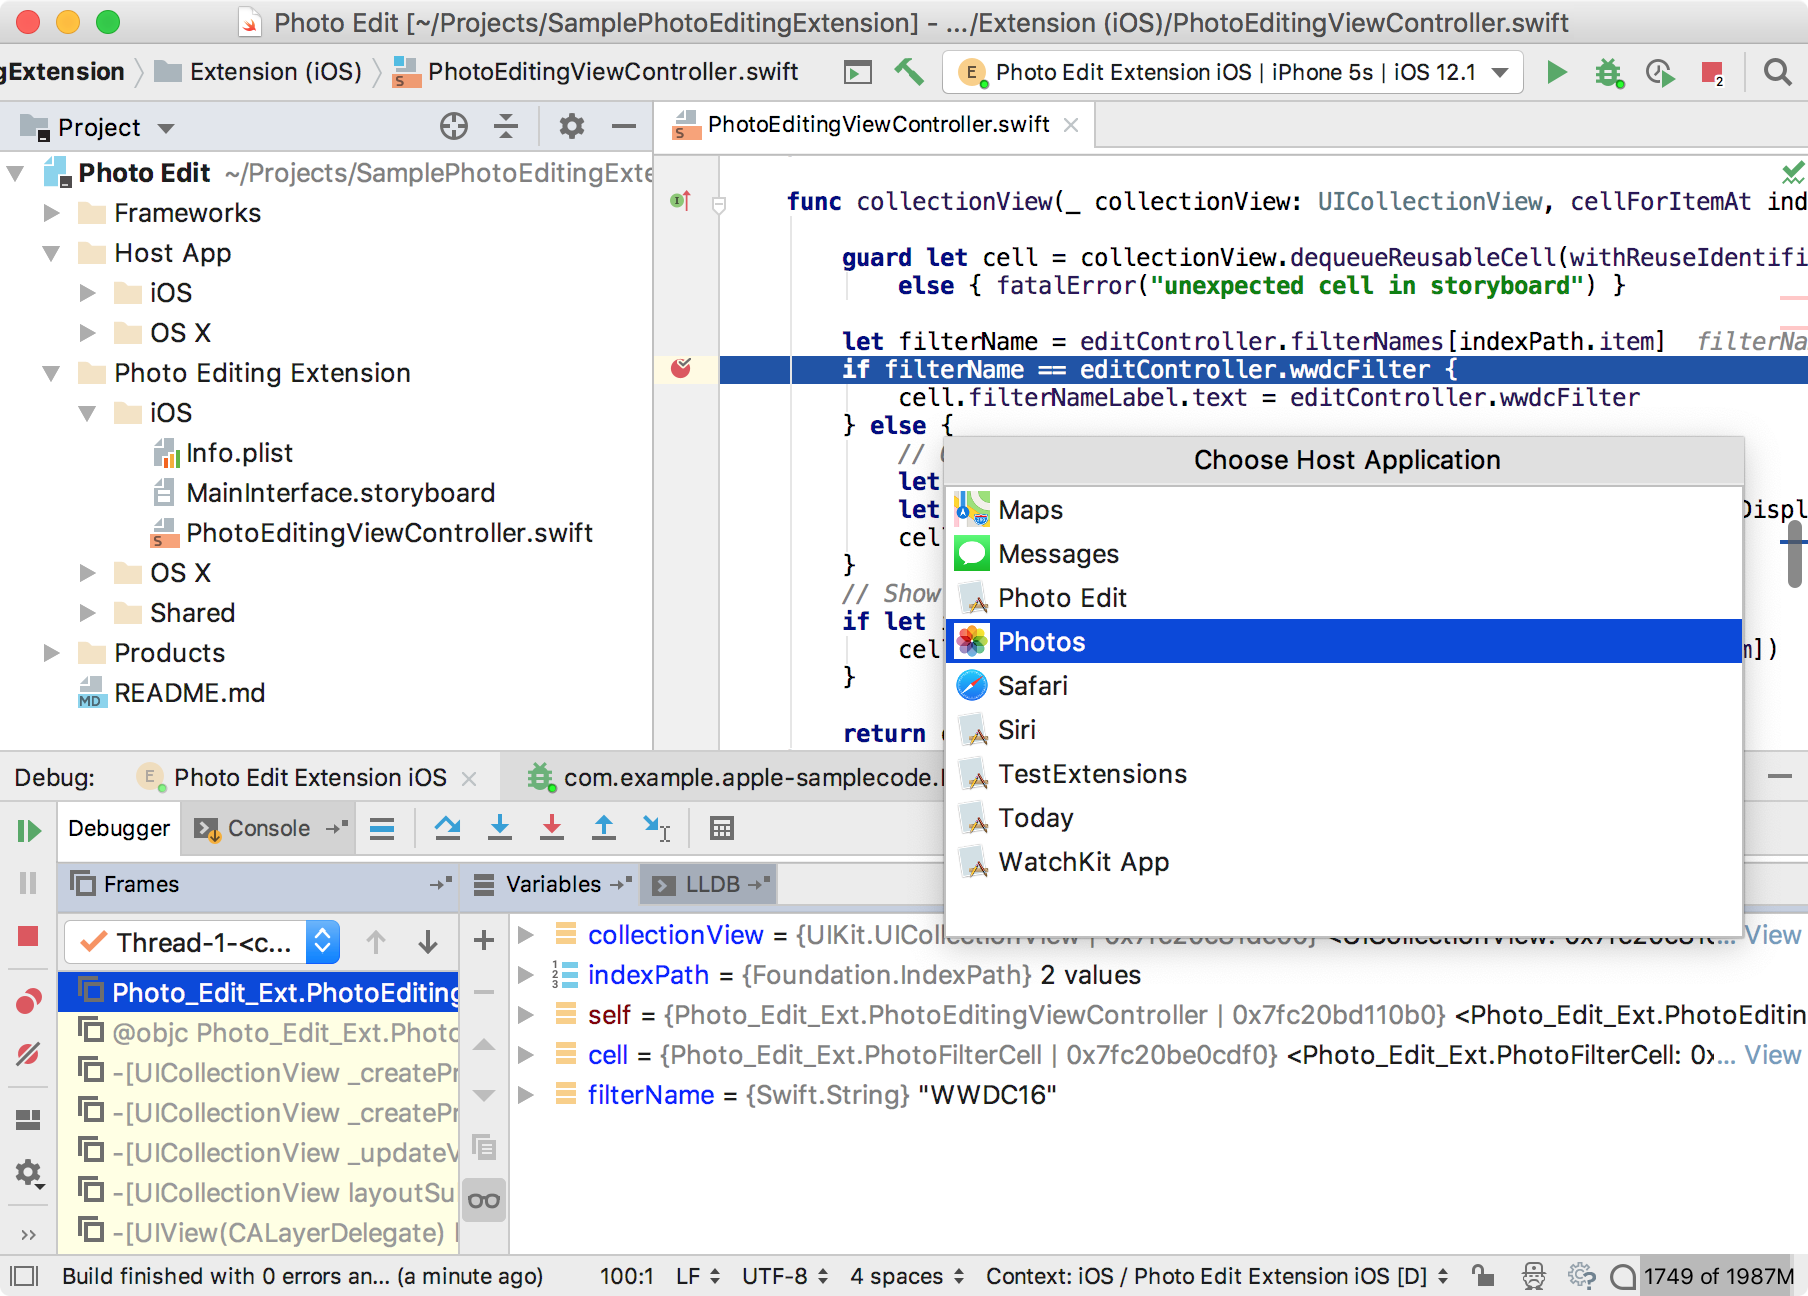Select previous frame up arrow
Screen dimensions: 1808x1296
click(x=376, y=942)
